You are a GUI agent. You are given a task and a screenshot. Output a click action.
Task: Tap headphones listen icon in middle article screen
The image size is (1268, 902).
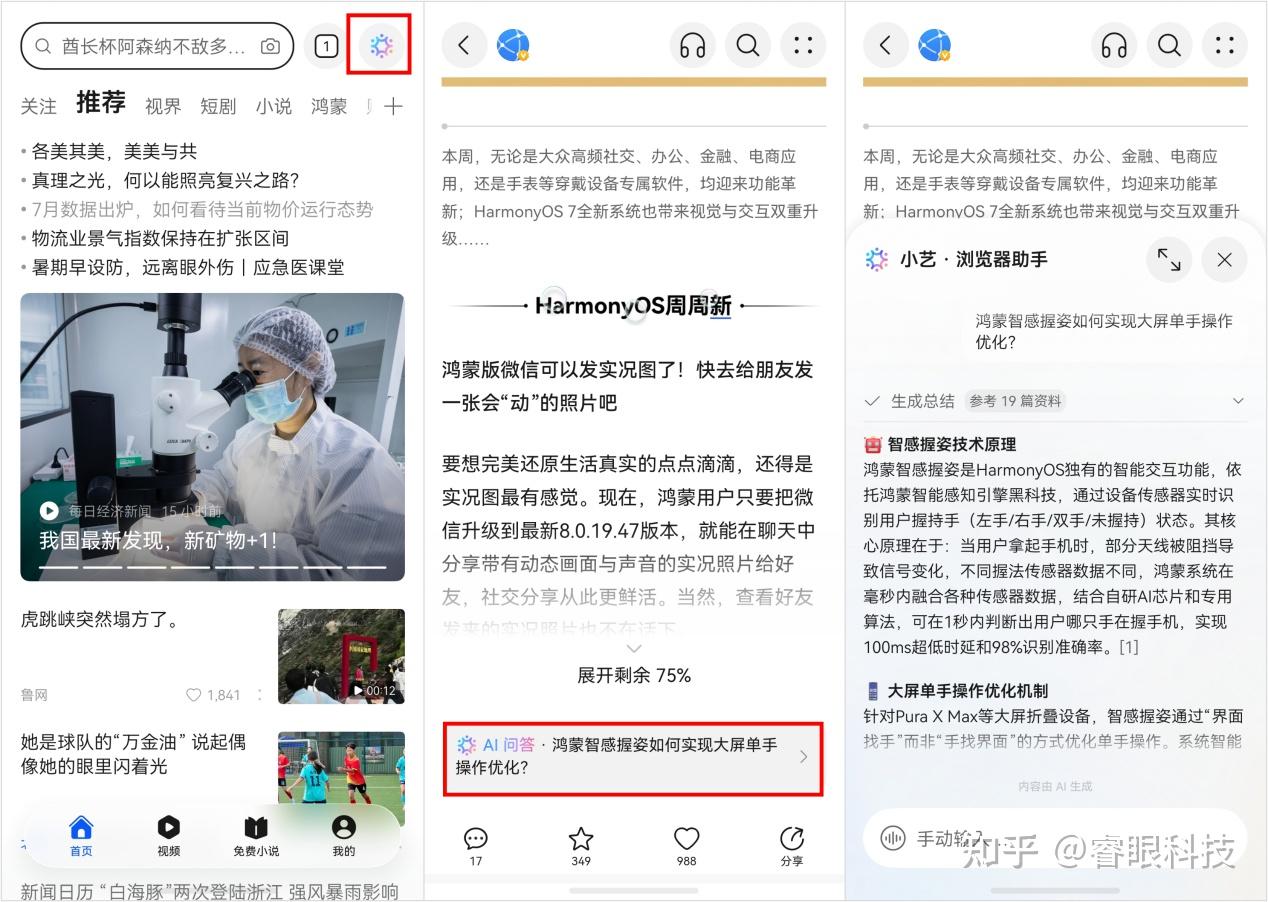[x=692, y=45]
